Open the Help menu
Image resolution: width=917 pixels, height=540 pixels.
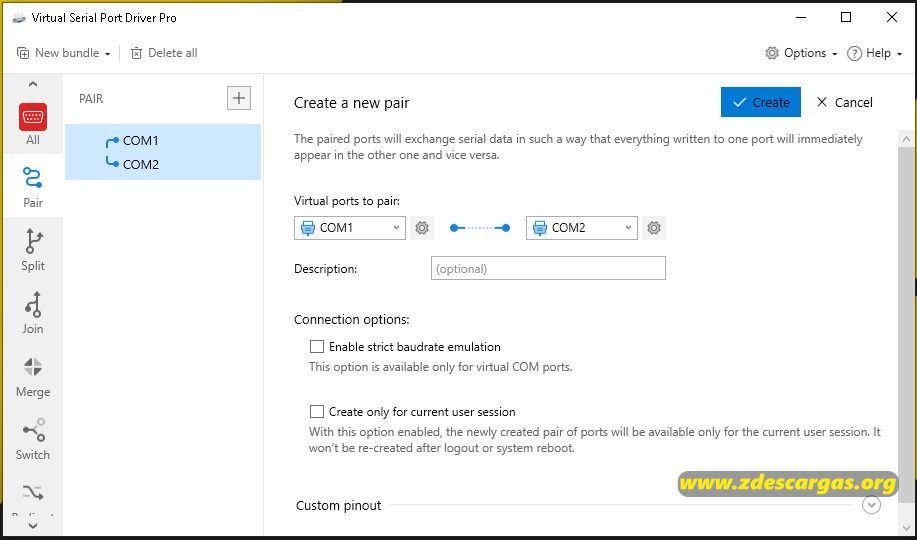[x=874, y=53]
